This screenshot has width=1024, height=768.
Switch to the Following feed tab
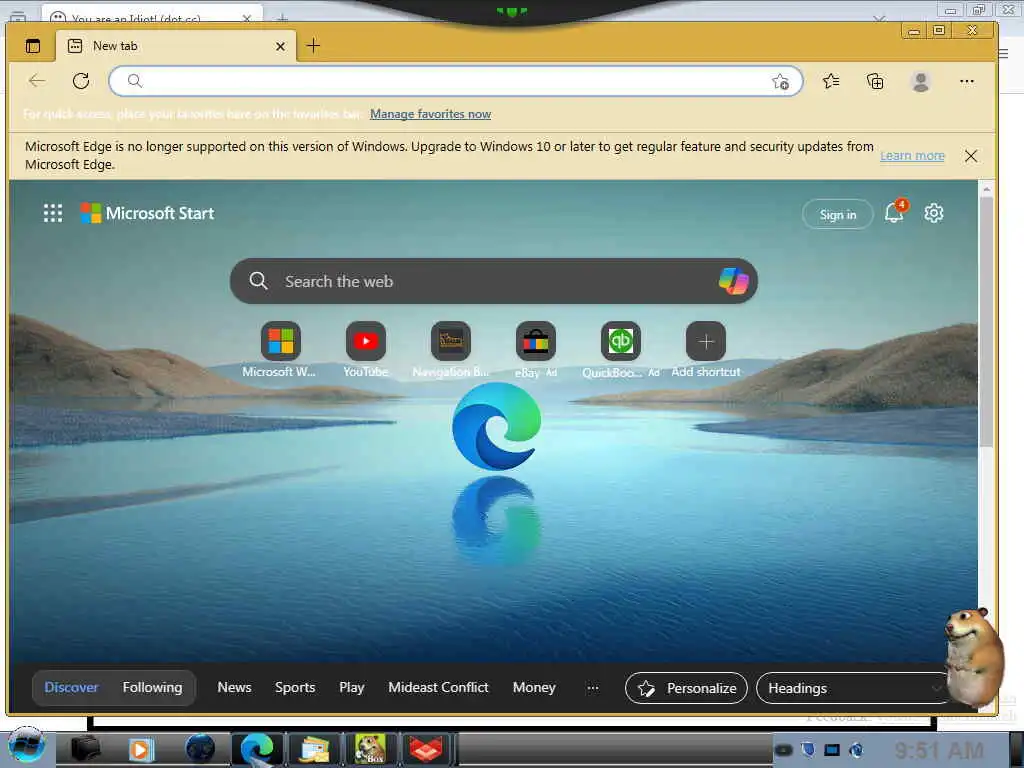[x=152, y=688]
